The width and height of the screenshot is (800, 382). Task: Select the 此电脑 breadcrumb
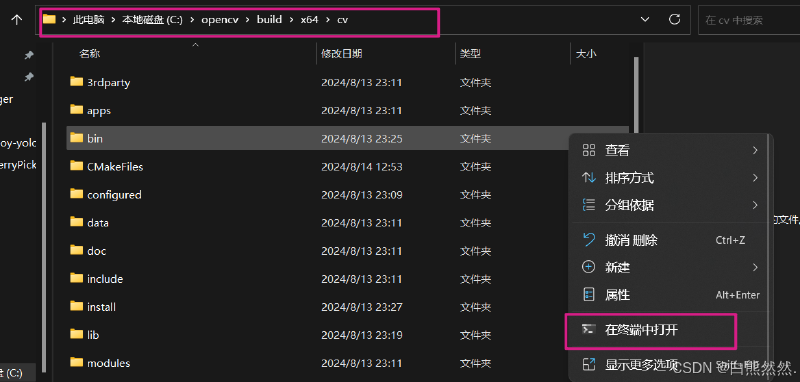pos(88,20)
